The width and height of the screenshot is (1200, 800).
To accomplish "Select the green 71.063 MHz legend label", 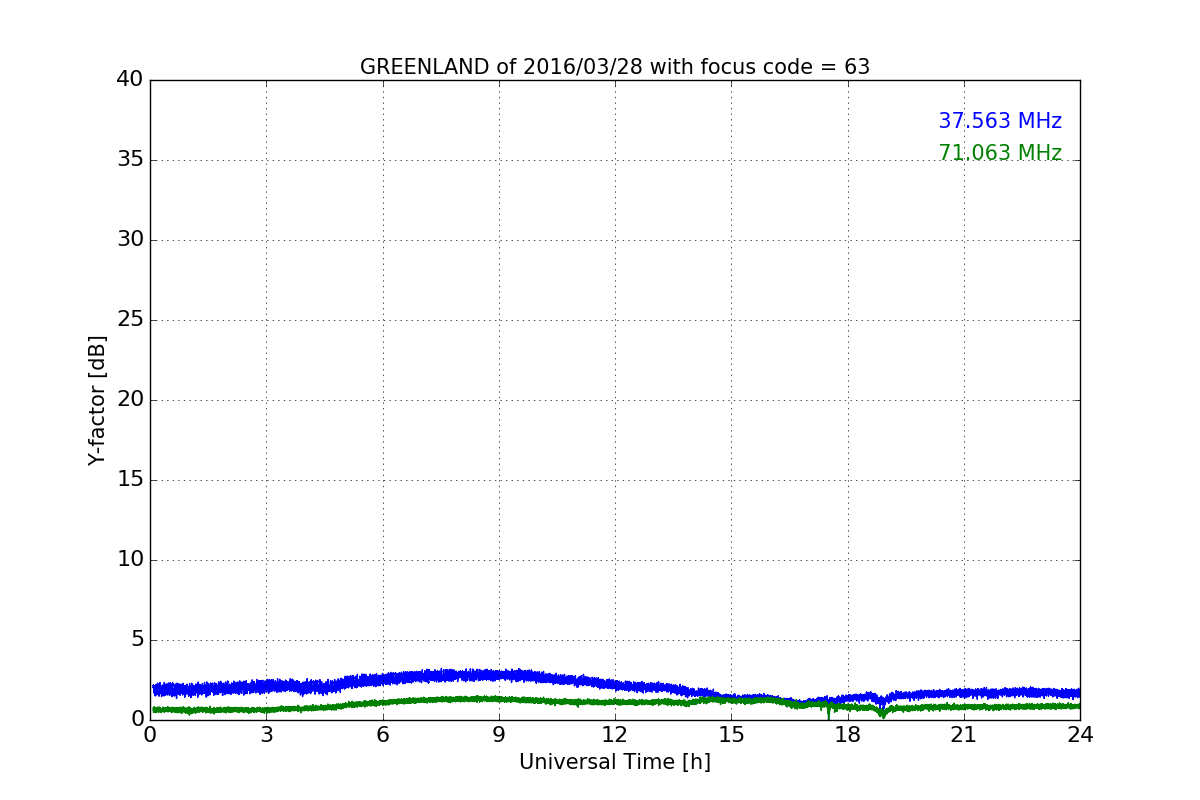I will 1000,153.
